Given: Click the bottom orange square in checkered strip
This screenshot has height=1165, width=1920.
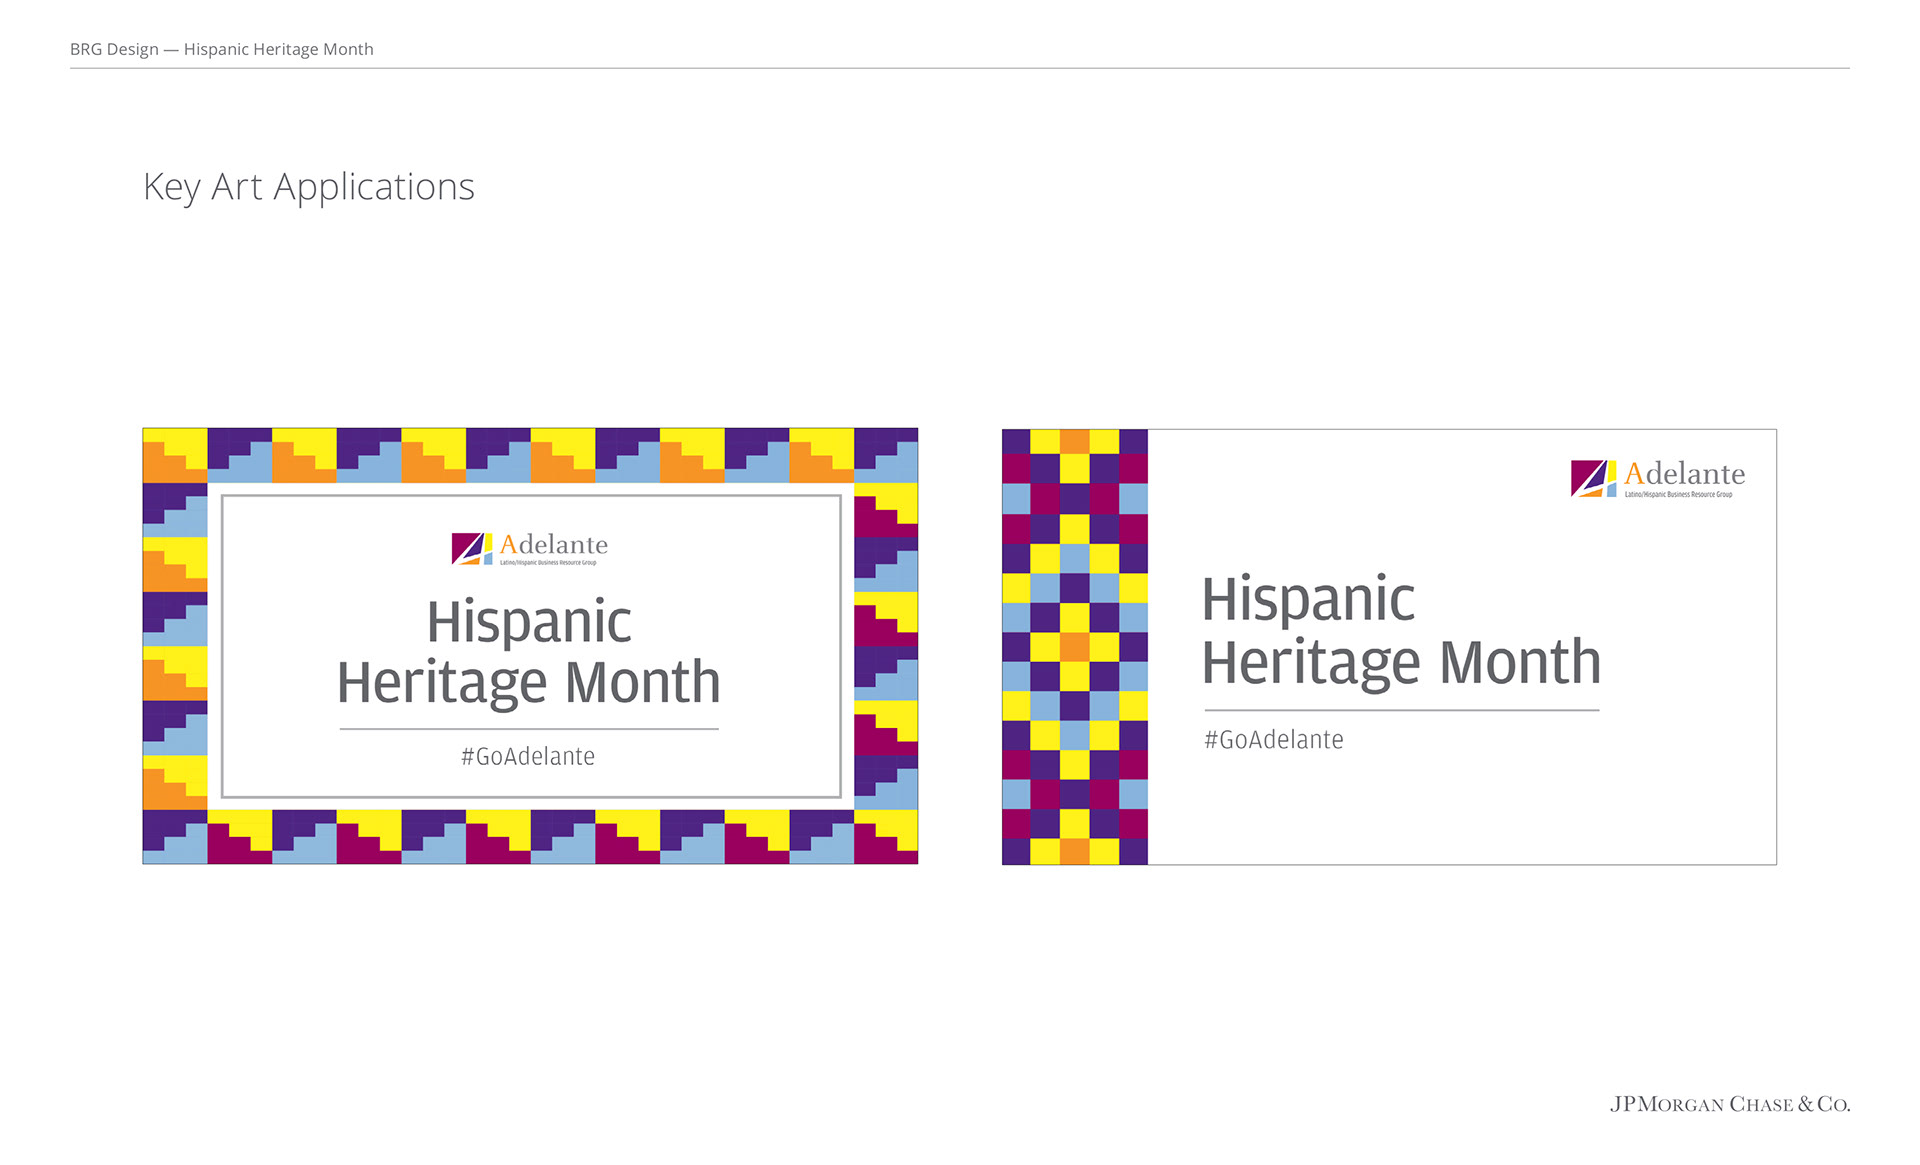Looking at the screenshot, I should point(1074,851).
